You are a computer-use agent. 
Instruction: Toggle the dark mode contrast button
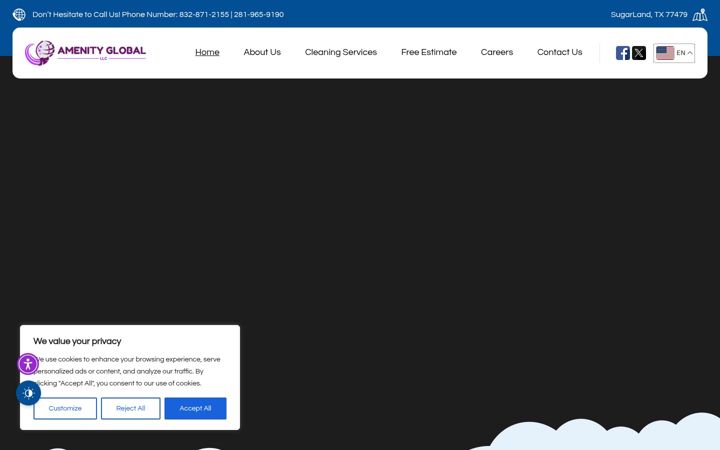(28, 393)
